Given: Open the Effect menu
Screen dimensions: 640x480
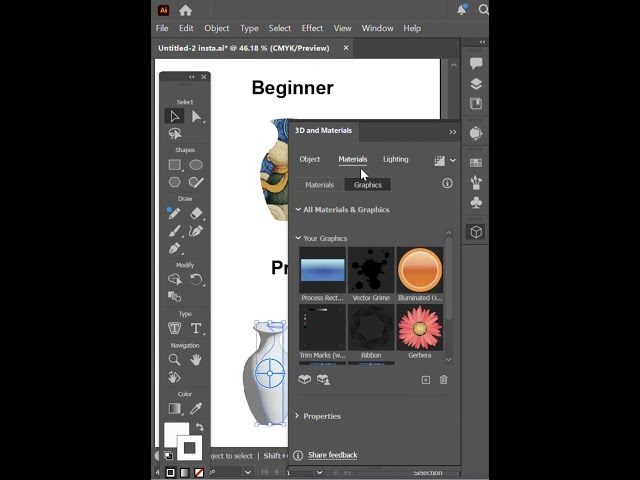Looking at the screenshot, I should coord(312,28).
